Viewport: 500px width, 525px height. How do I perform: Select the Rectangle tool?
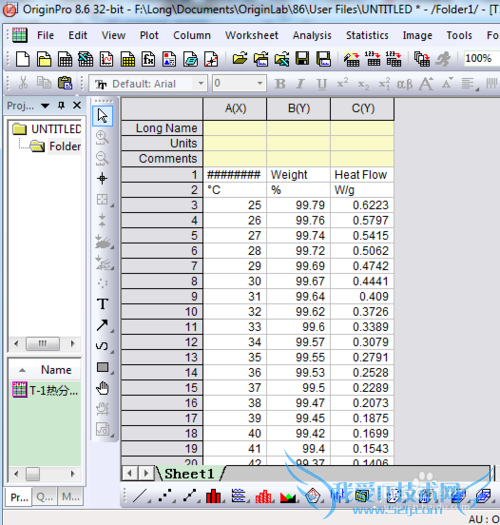coord(102,367)
